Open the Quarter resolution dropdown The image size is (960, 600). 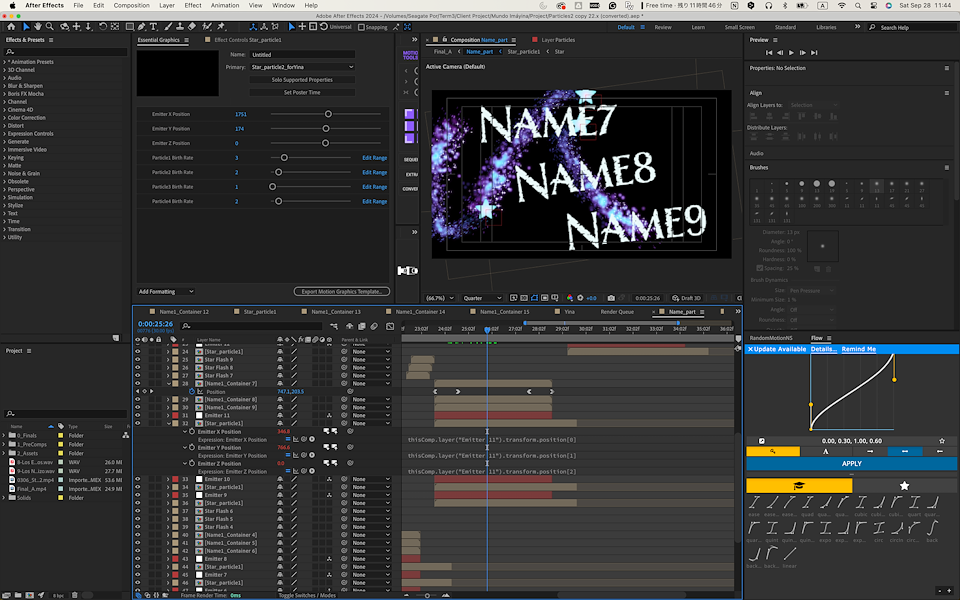(483, 298)
